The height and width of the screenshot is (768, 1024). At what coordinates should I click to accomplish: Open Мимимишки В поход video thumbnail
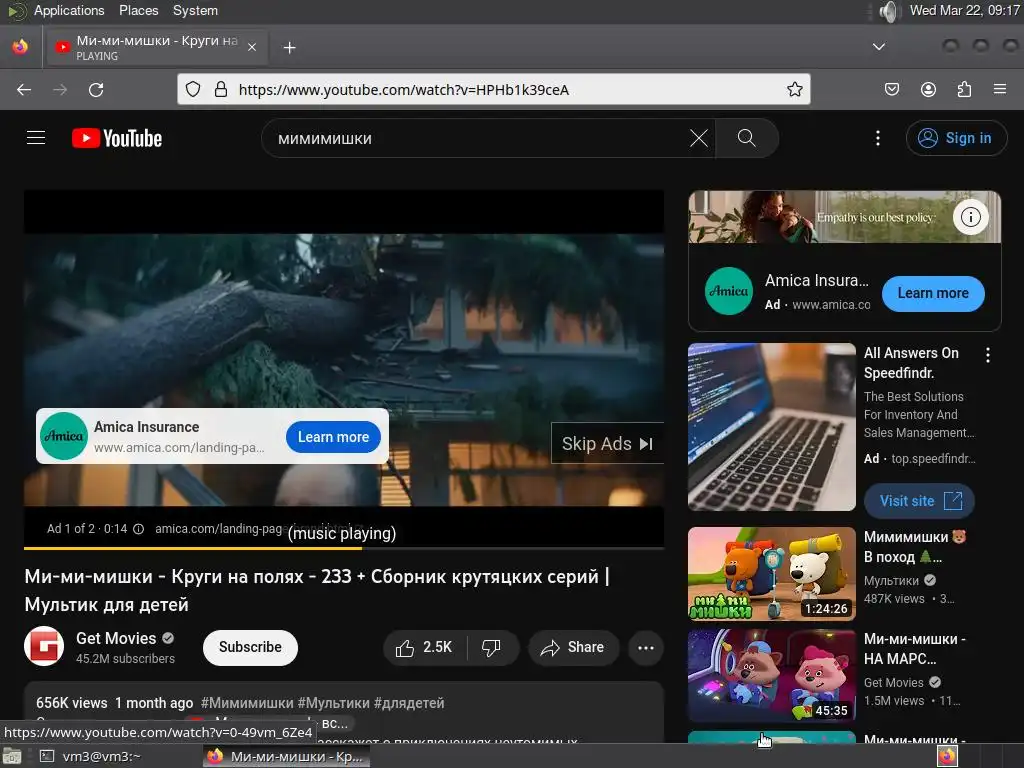tap(772, 573)
